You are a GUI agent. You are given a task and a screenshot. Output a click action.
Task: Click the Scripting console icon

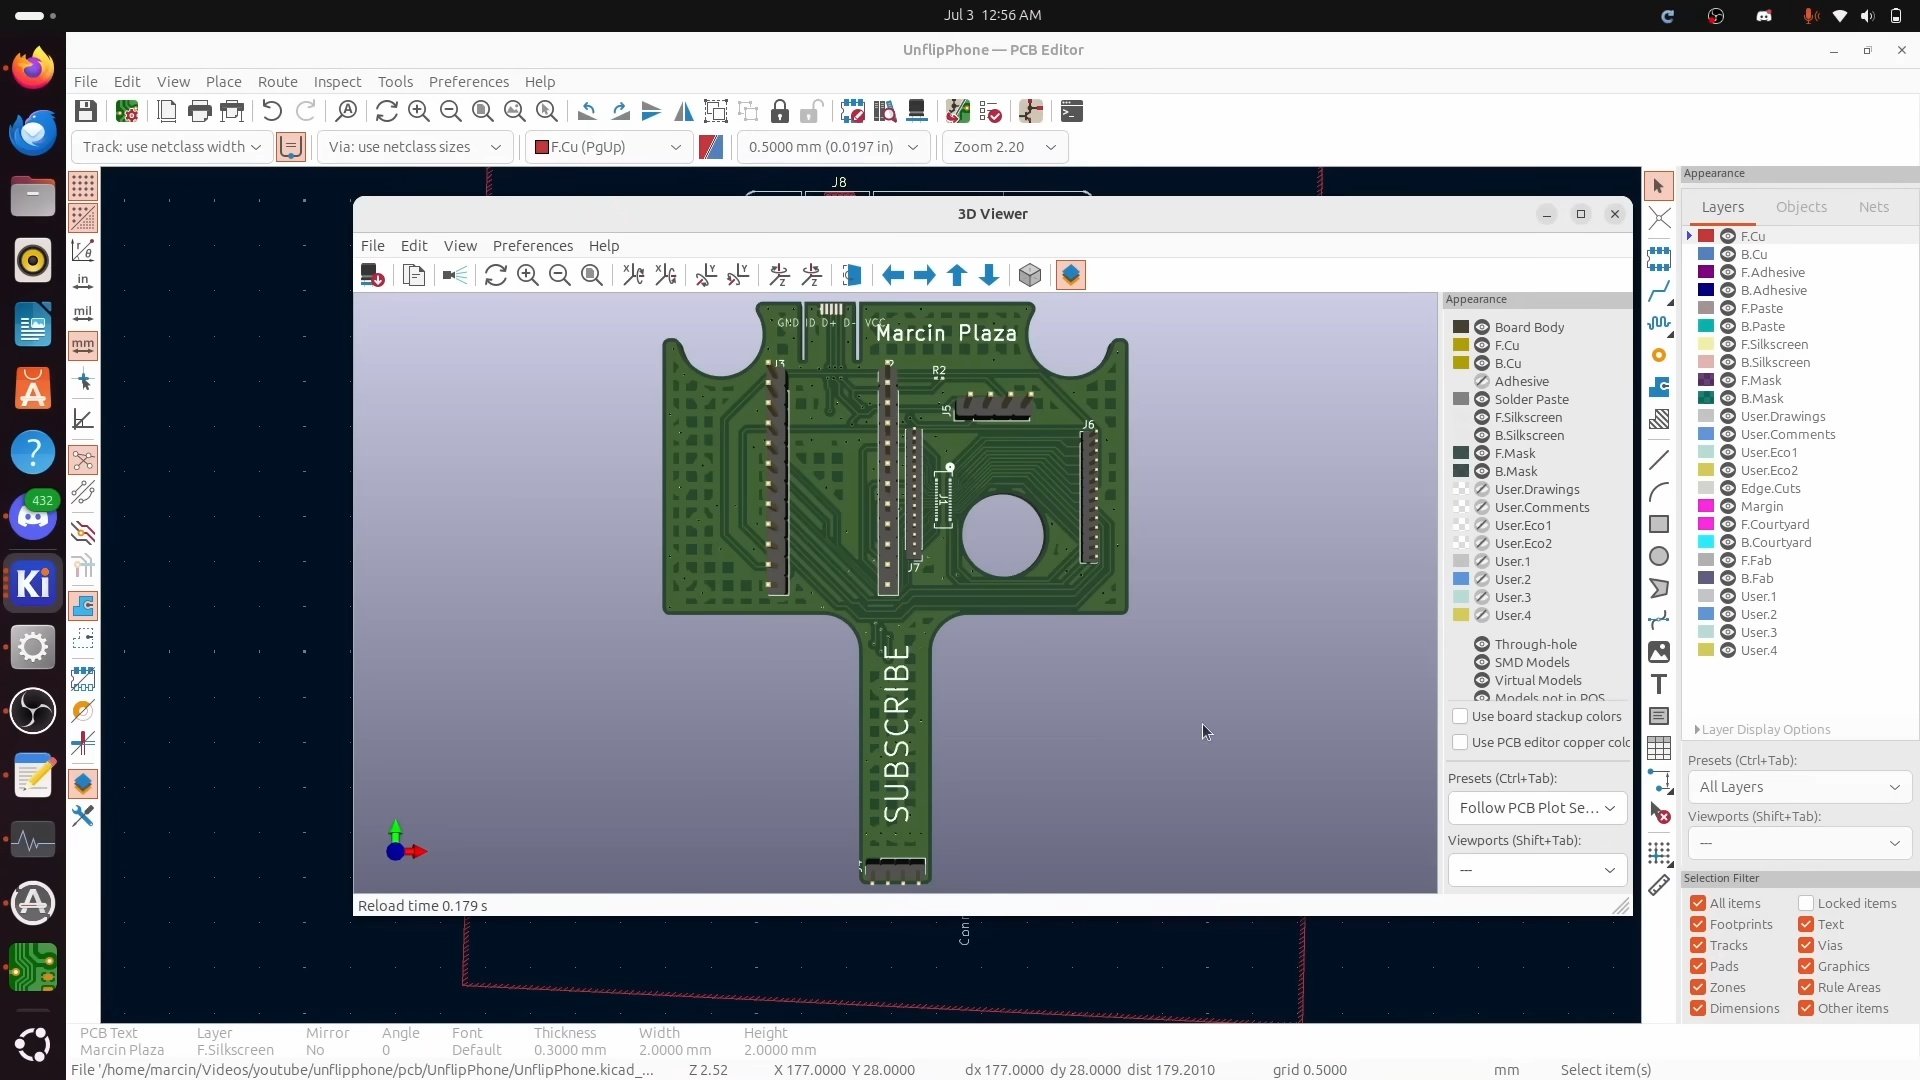(1071, 111)
